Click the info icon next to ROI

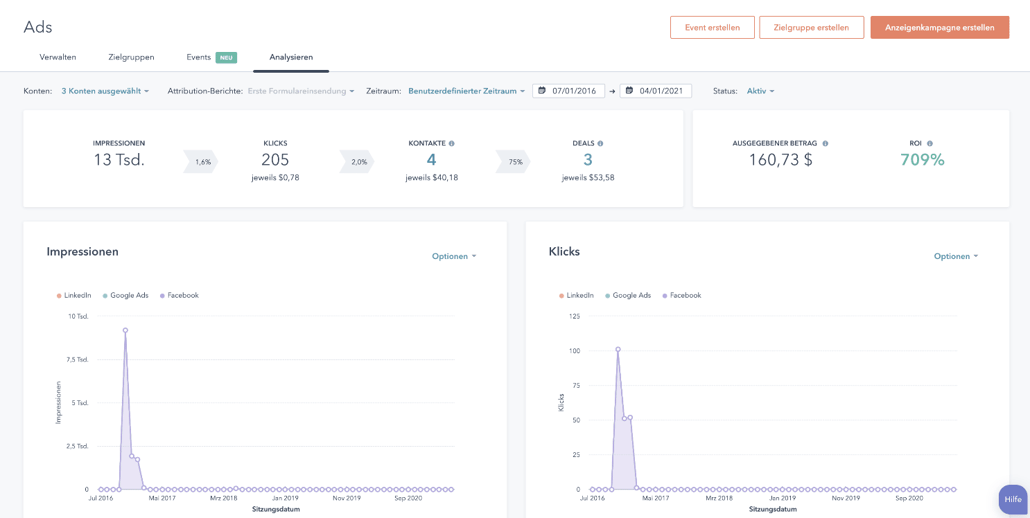tap(930, 144)
